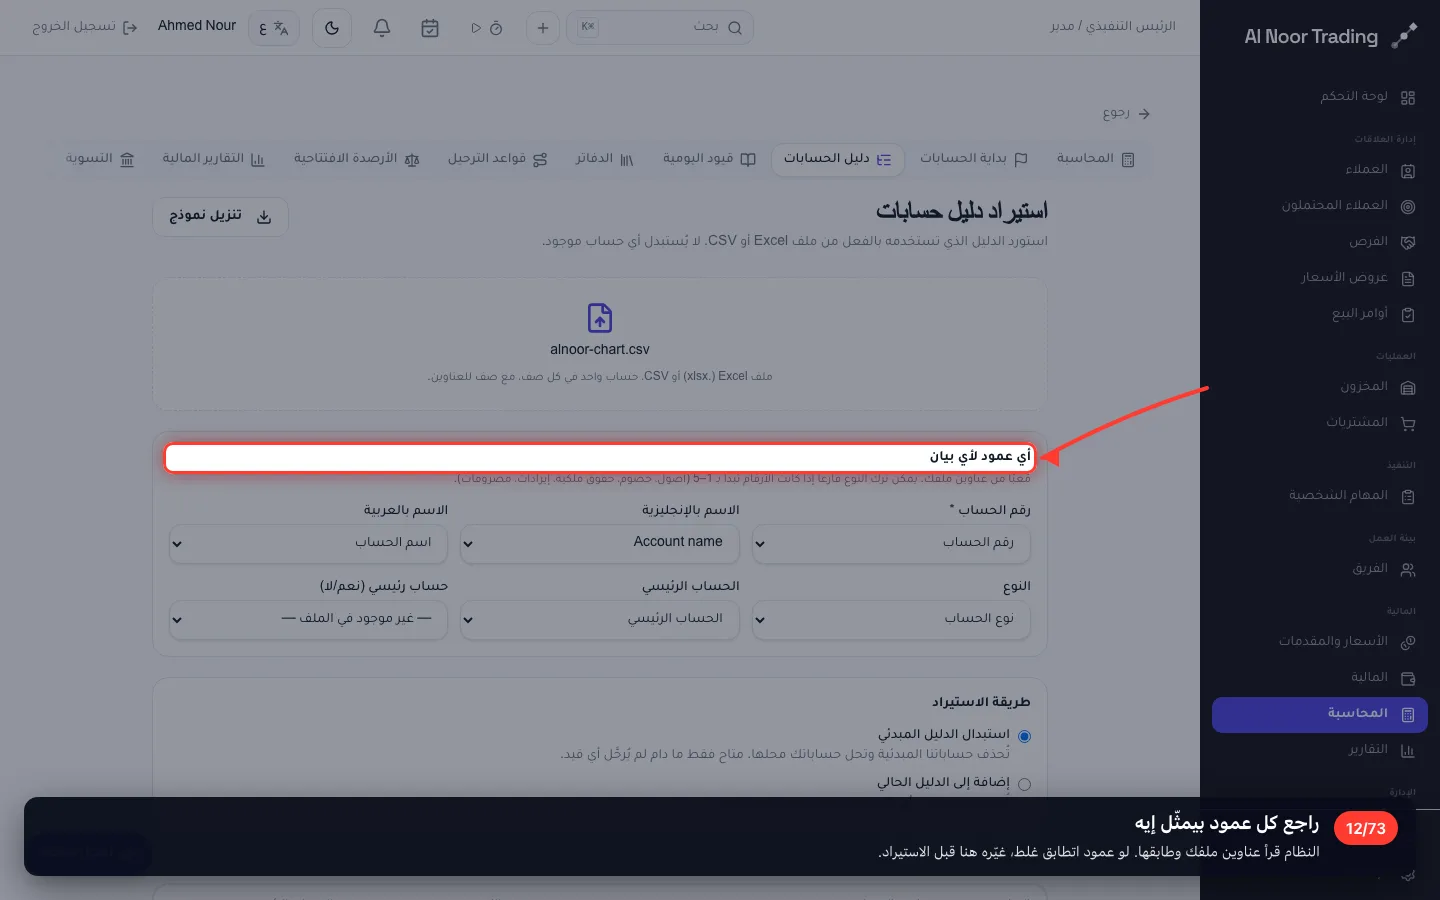Open المهام الشخصية tasks in sidebar

(1320, 496)
